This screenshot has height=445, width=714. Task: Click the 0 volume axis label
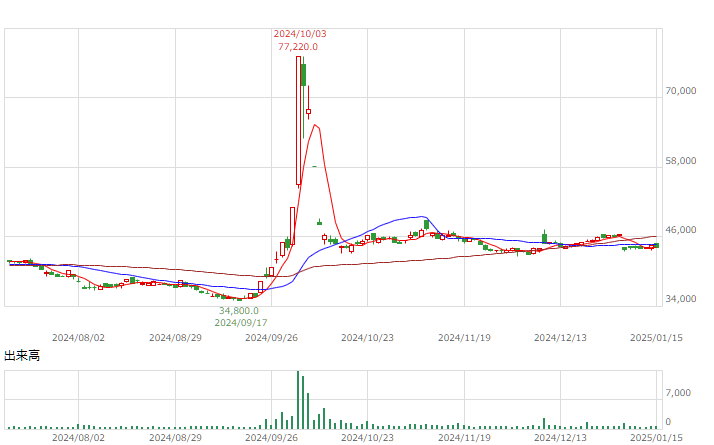point(668,422)
